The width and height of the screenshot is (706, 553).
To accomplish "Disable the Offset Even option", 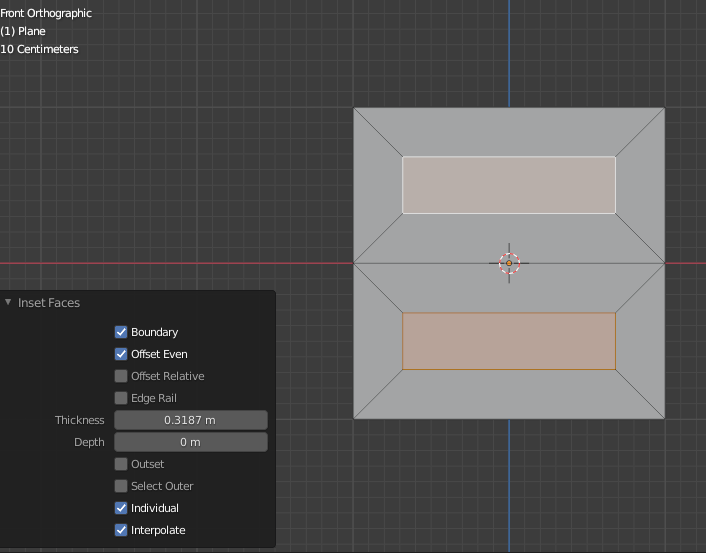I will coord(121,354).
